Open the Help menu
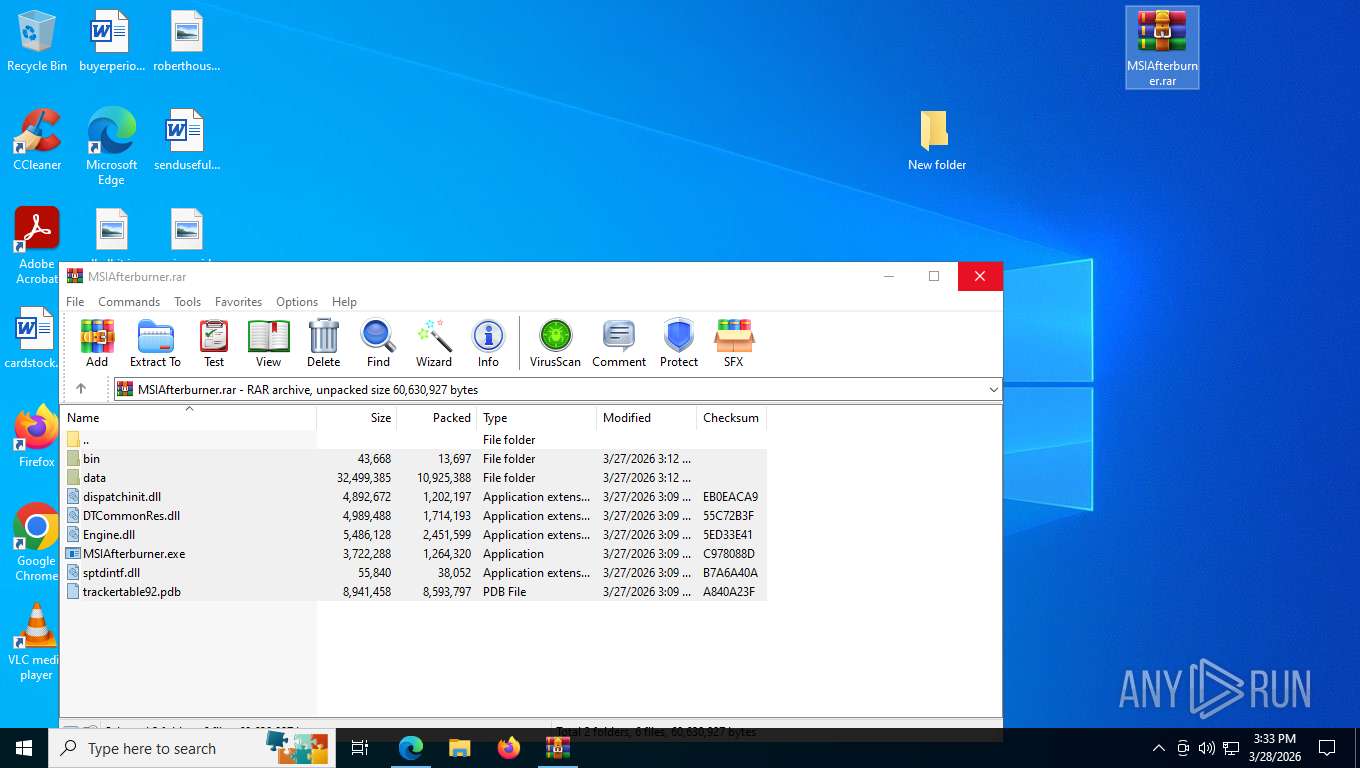The height and width of the screenshot is (768, 1360). pos(344,302)
